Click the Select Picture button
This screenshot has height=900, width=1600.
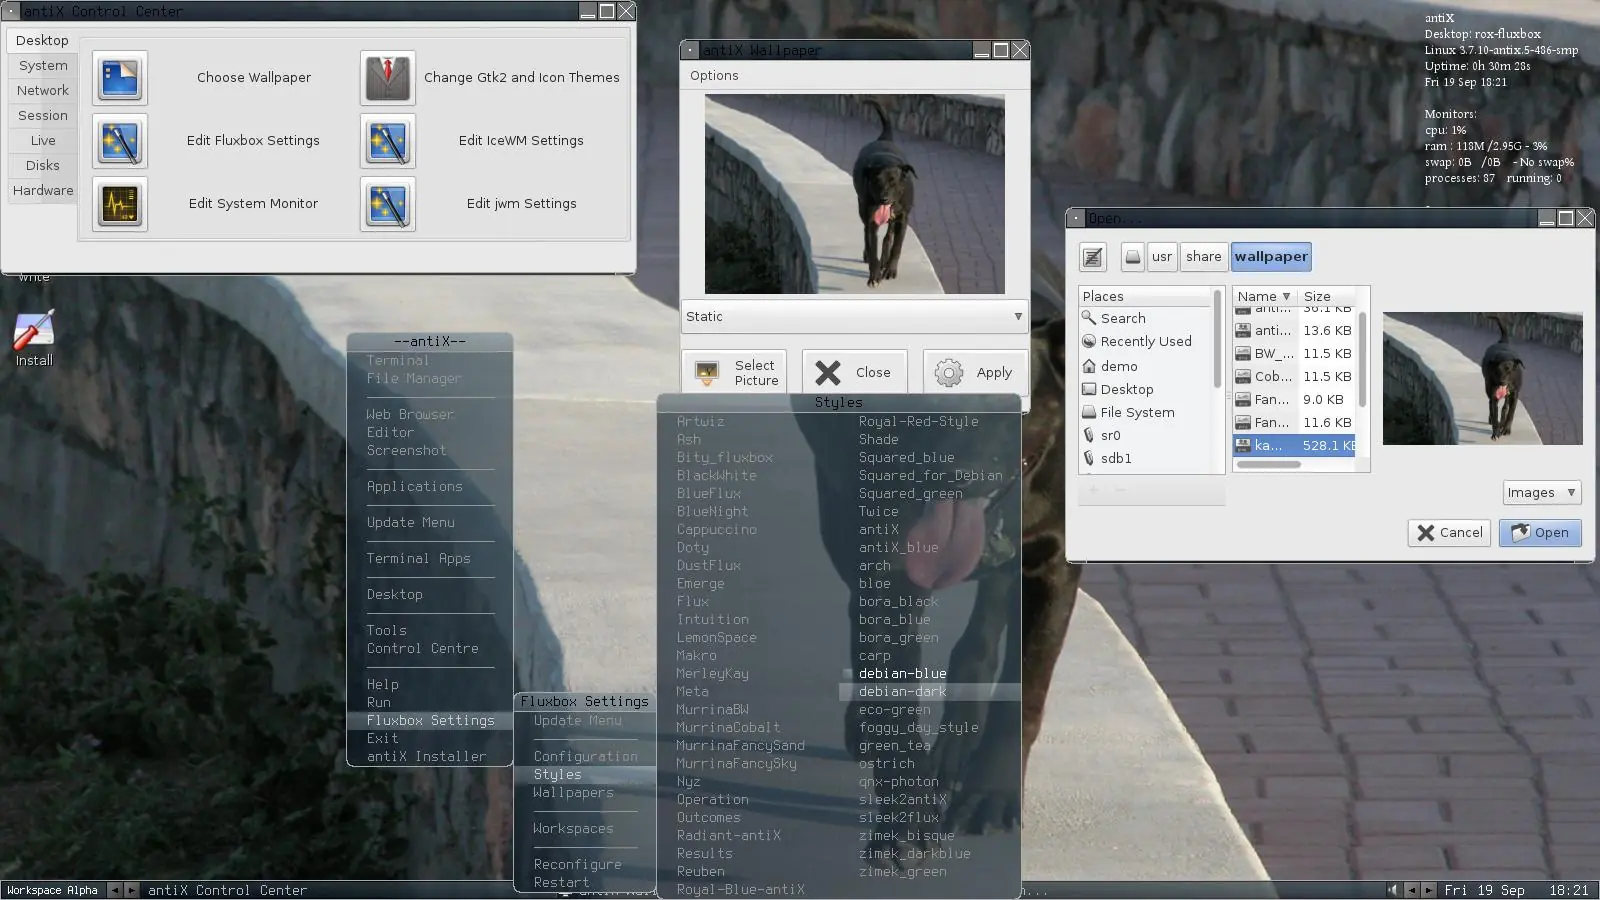coord(735,373)
